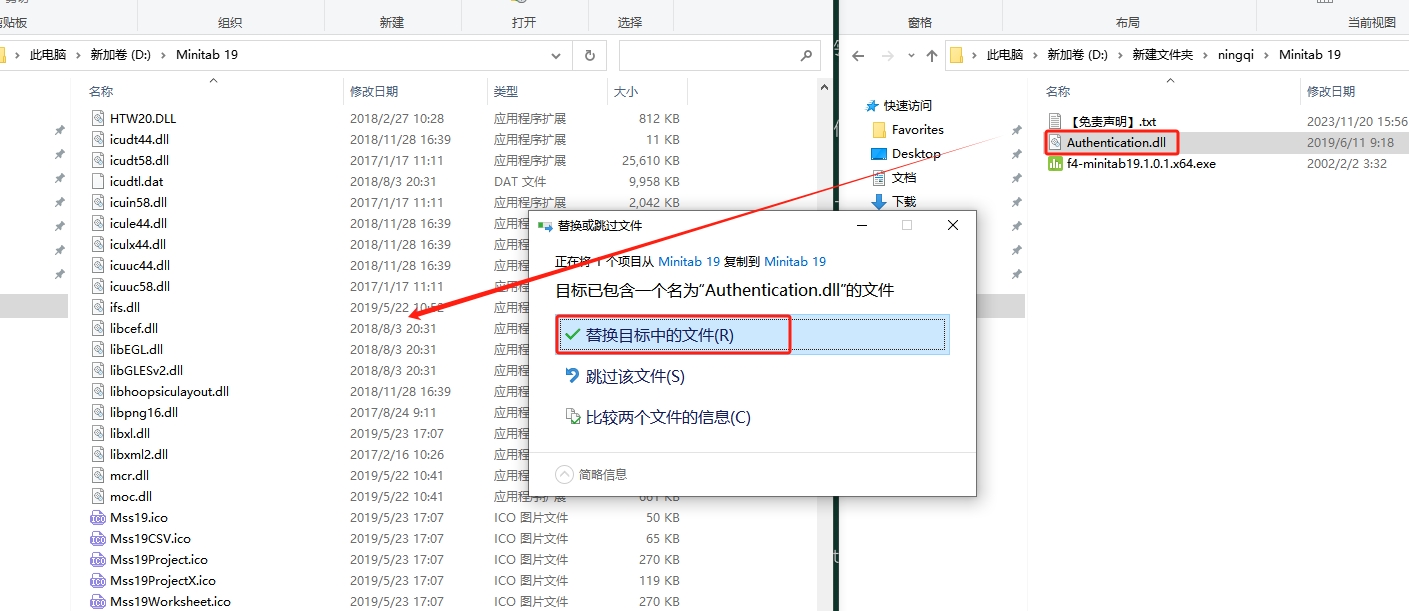Screen dimensions: 1409x611
Task: Click the disclaimer txt file icon
Action: pos(1055,121)
